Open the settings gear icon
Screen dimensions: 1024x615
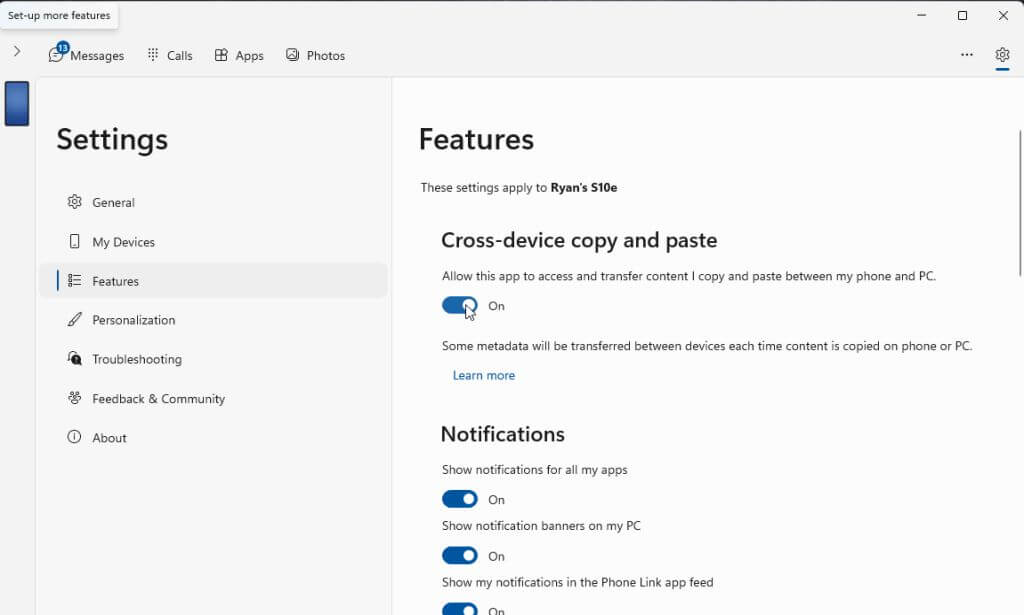click(1002, 55)
